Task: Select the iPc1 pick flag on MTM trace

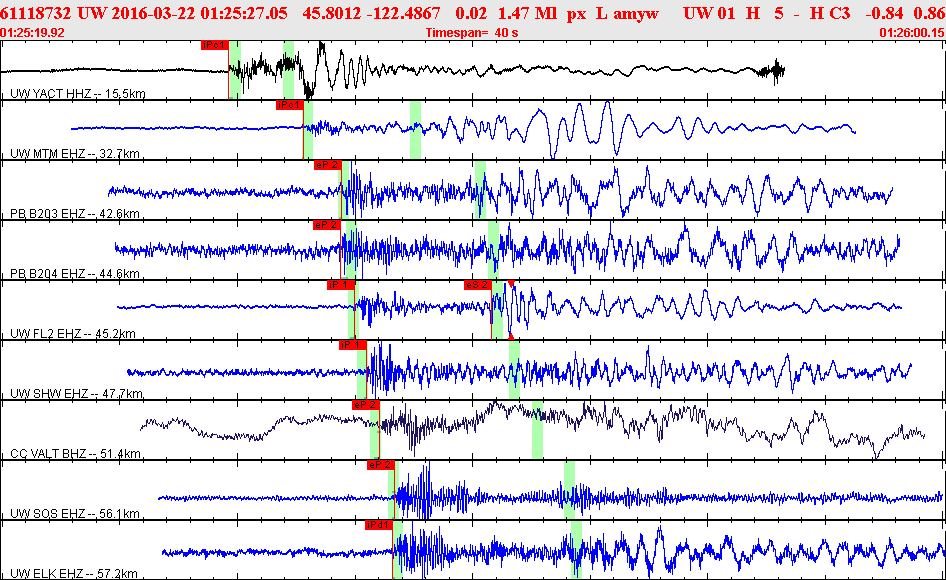Action: click(x=289, y=105)
